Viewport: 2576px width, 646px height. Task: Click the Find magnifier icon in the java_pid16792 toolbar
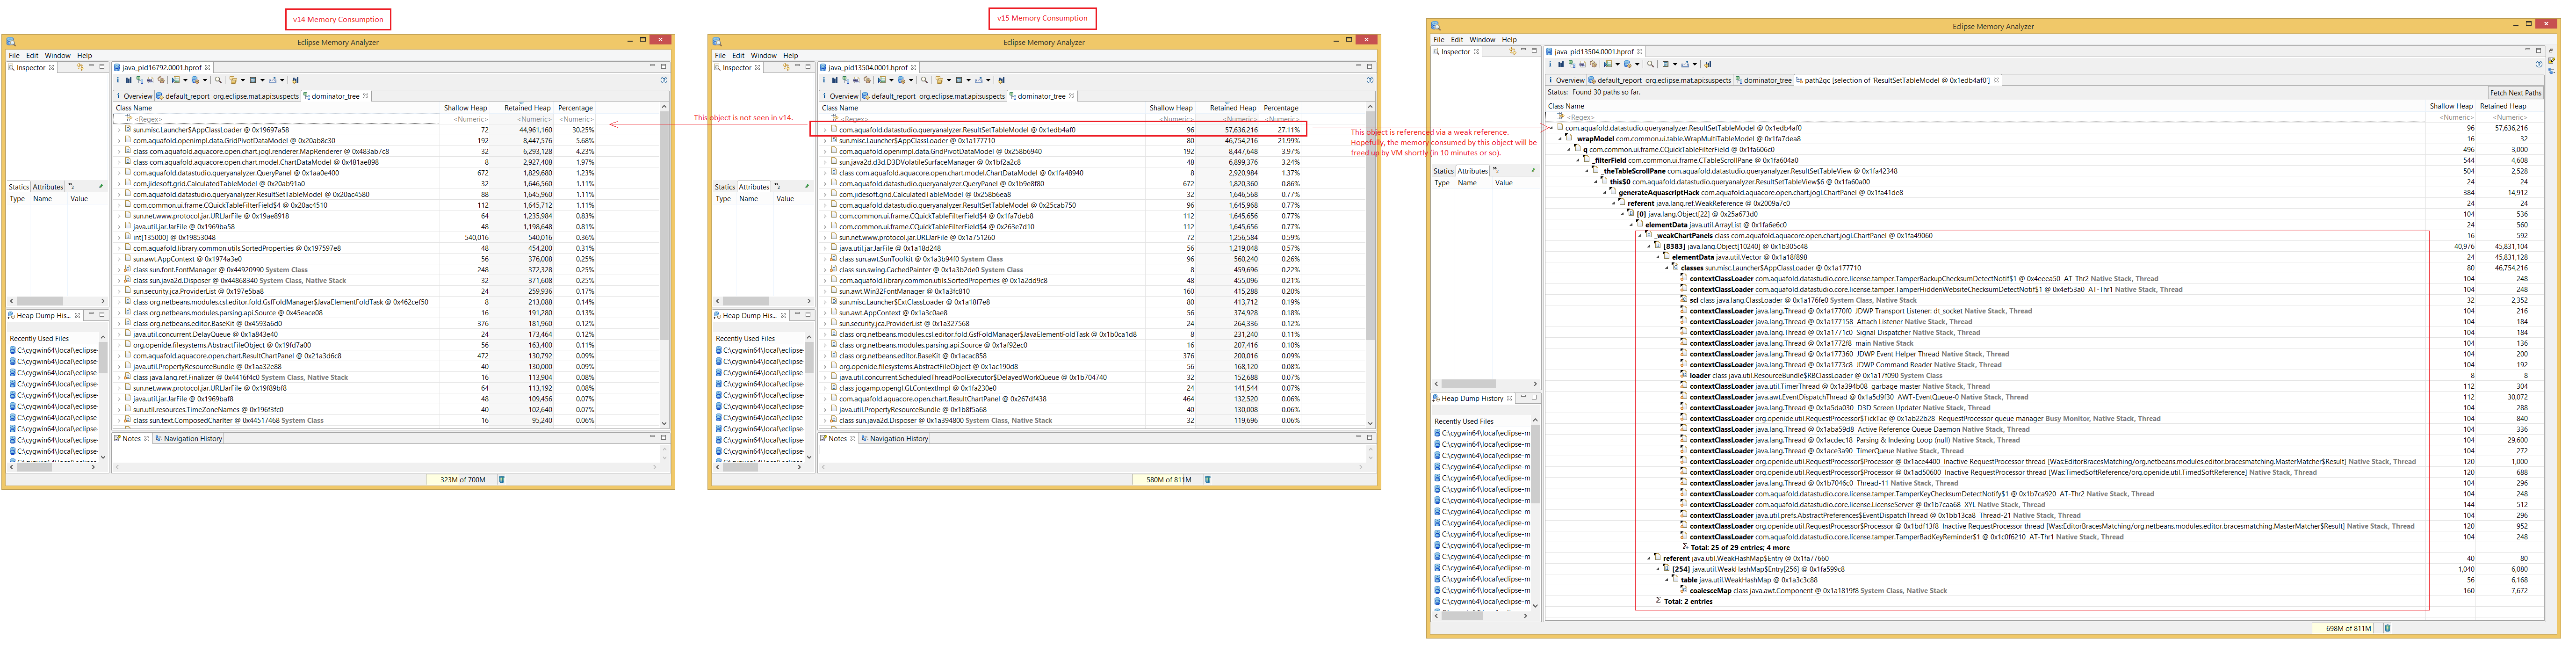pyautogui.click(x=218, y=80)
